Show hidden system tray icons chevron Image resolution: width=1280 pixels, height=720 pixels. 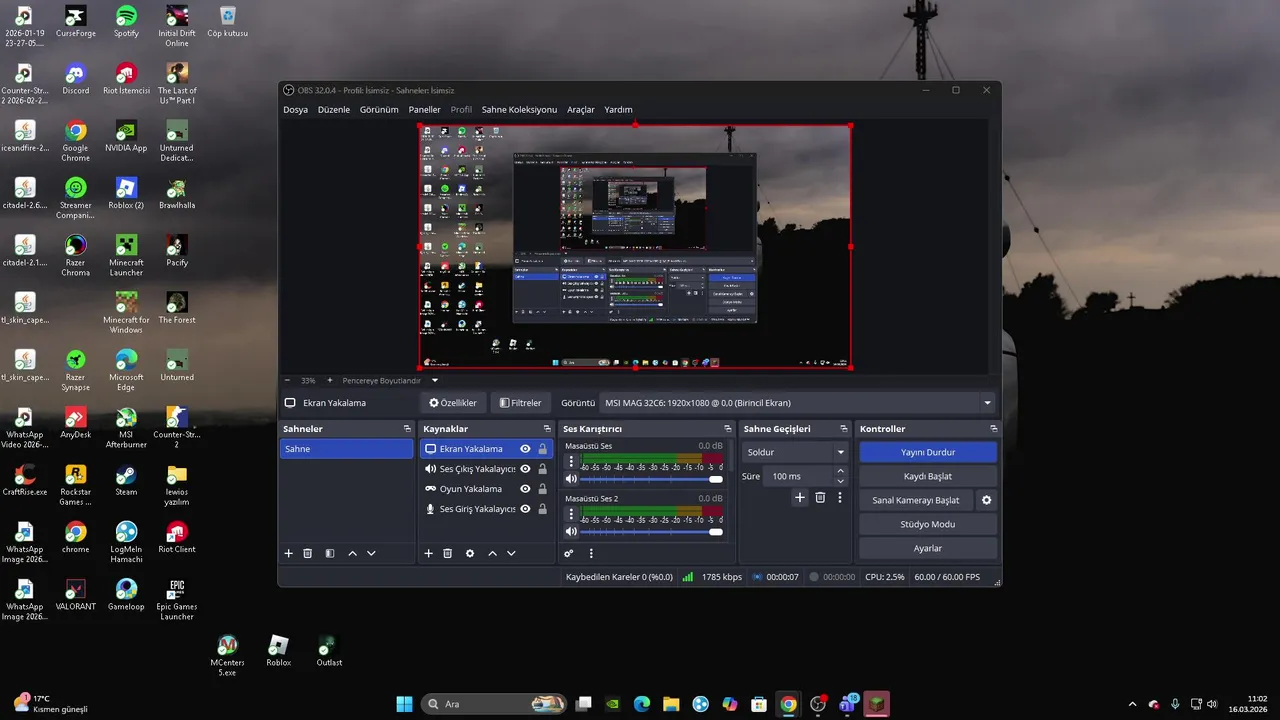(x=1132, y=704)
